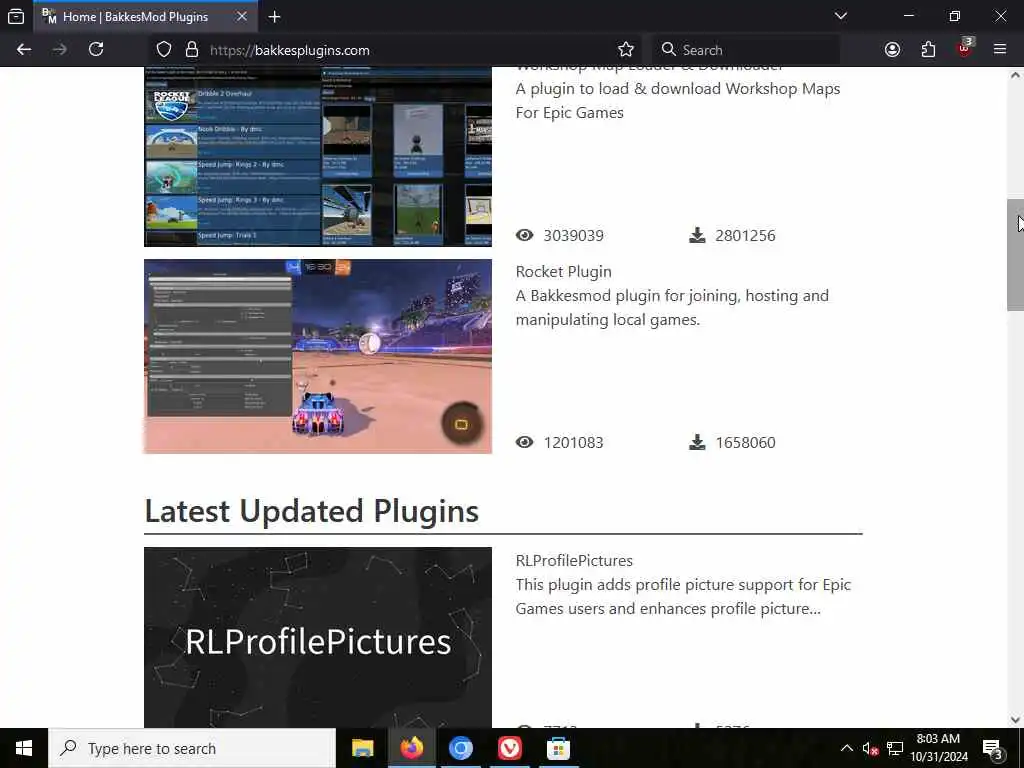Screen dimensions: 1024x768
Task: Show hidden system tray icons
Action: 846,748
